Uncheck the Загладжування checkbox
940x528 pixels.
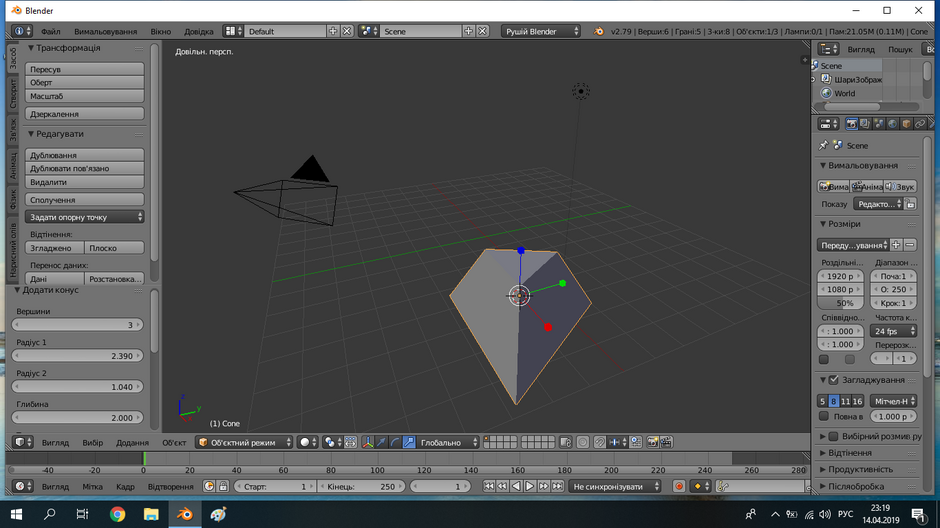(833, 379)
